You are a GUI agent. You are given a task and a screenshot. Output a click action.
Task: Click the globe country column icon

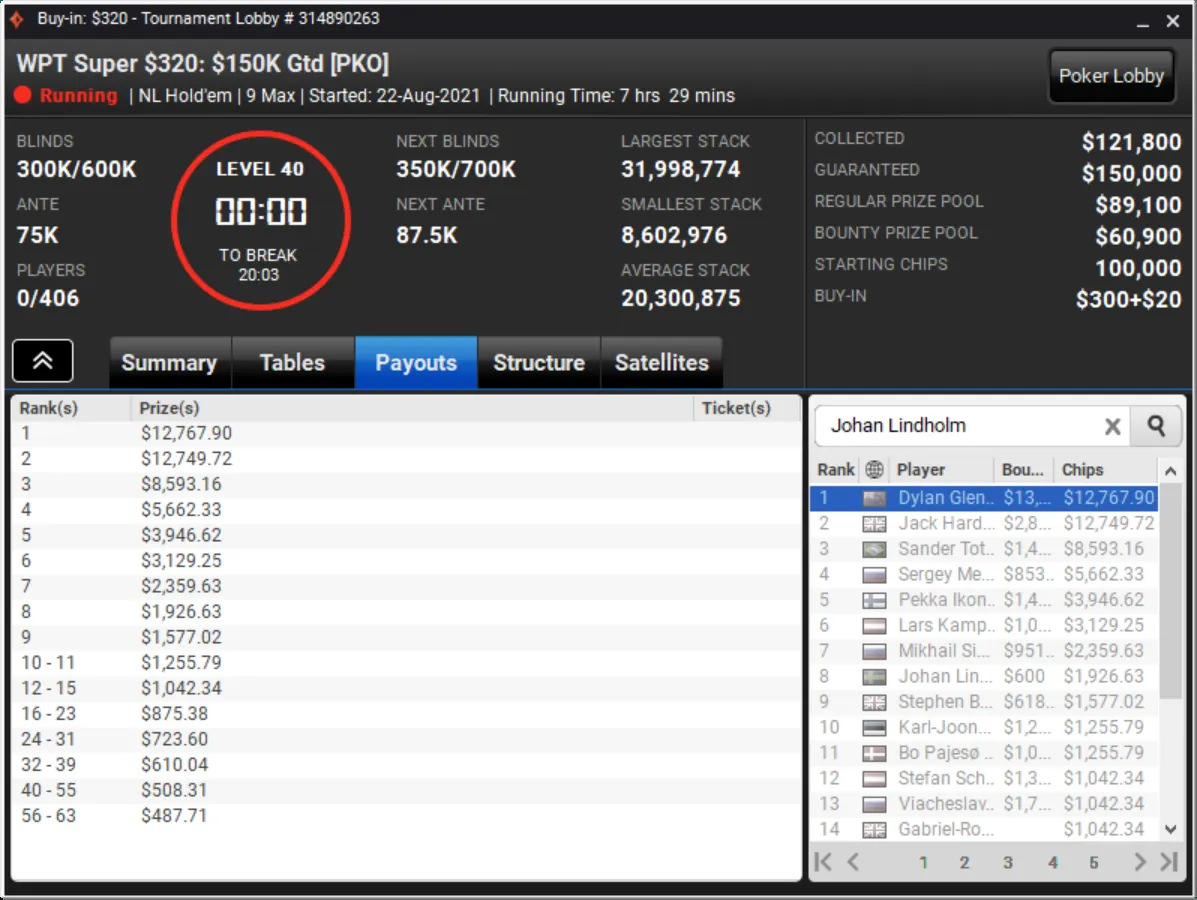click(x=874, y=470)
